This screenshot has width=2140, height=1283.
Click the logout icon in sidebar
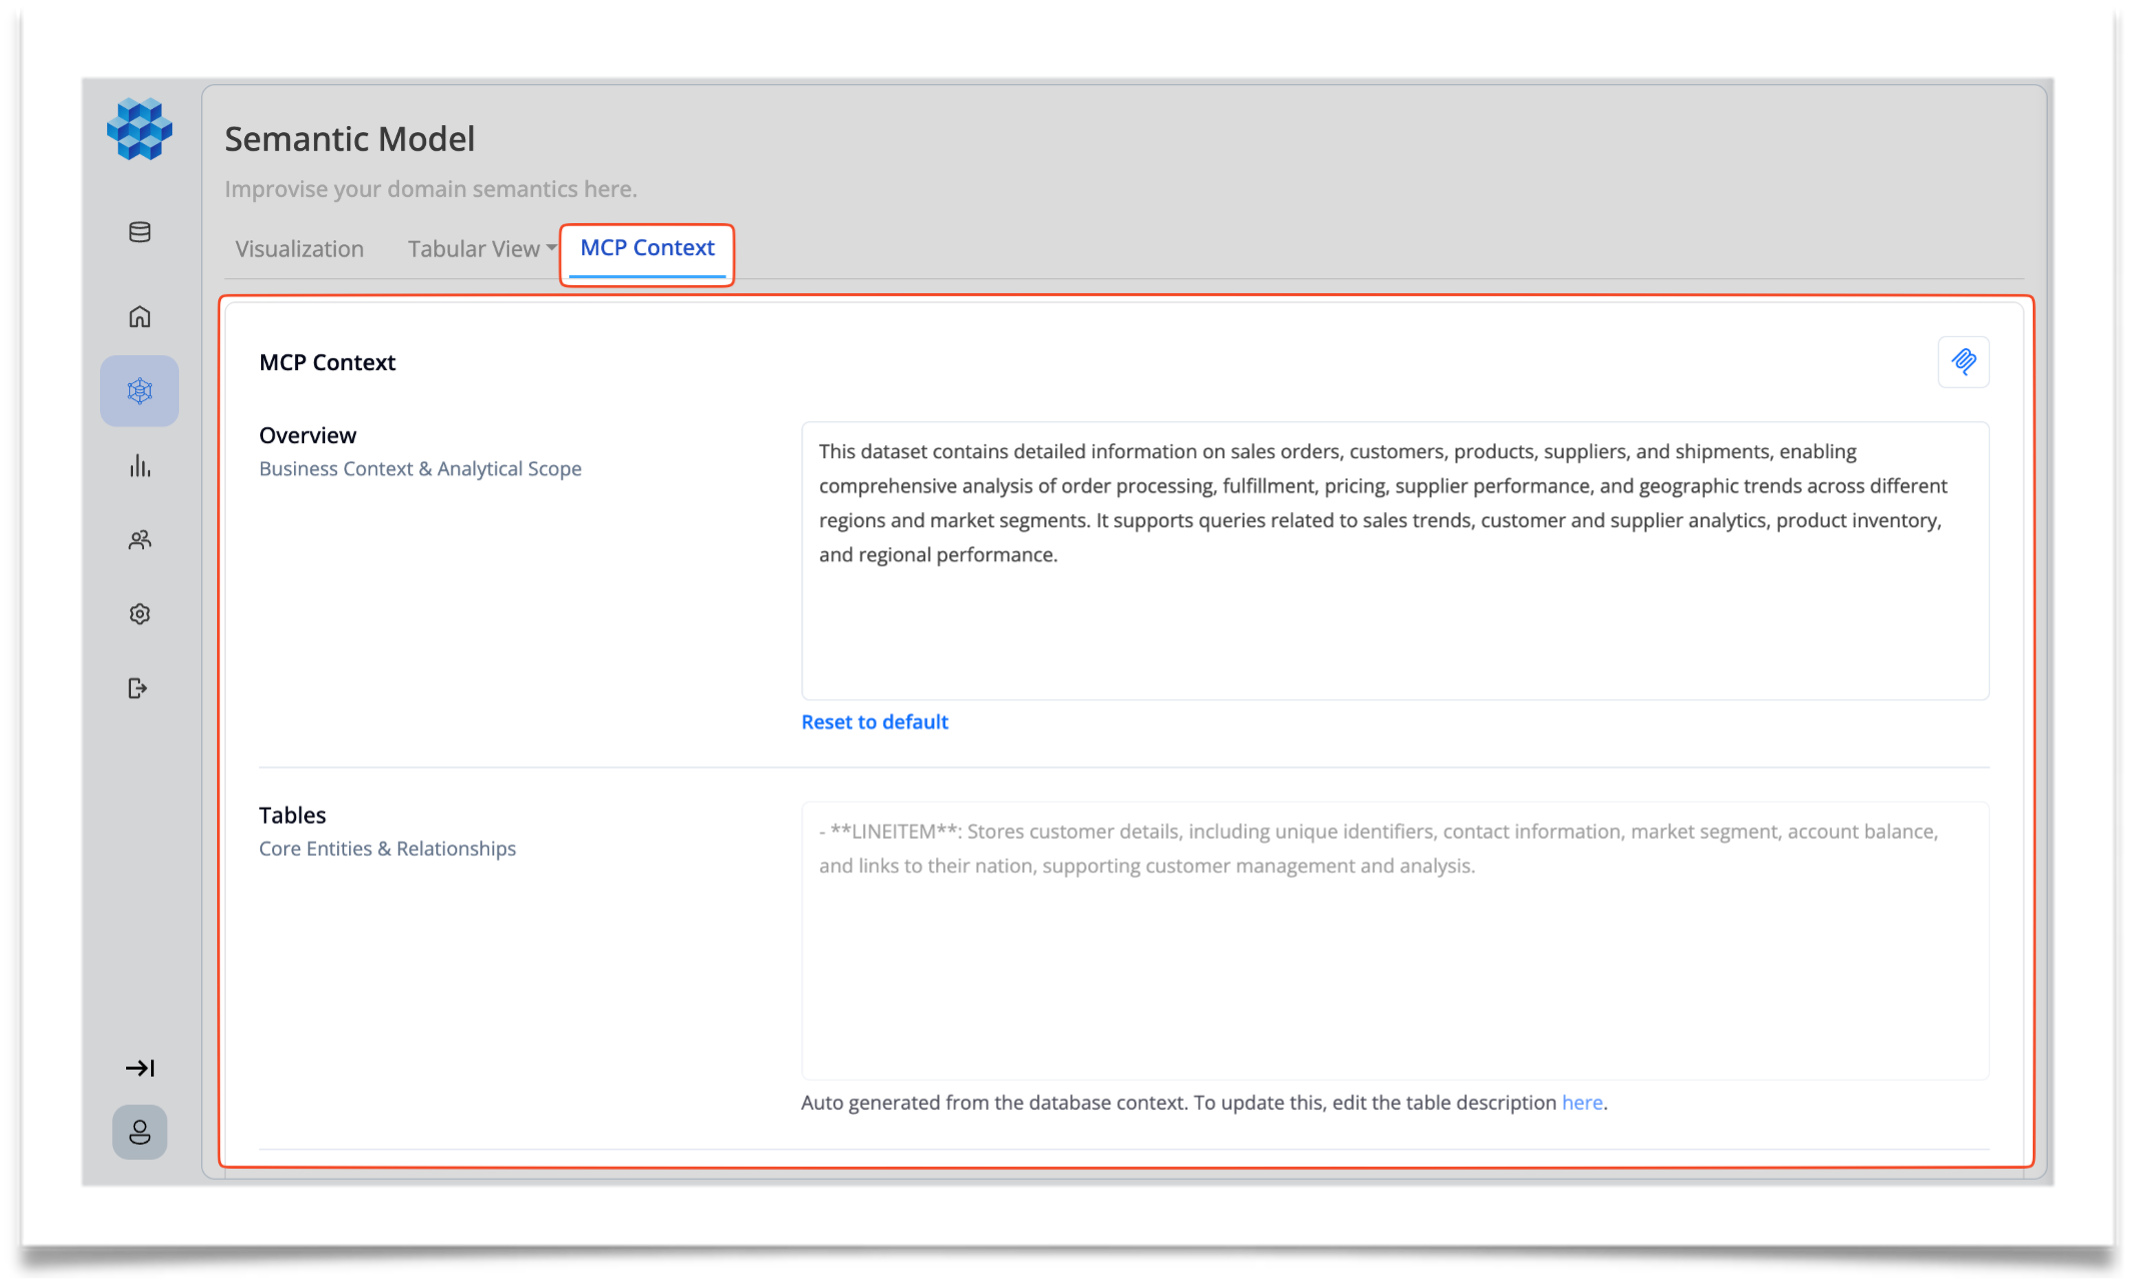click(138, 688)
